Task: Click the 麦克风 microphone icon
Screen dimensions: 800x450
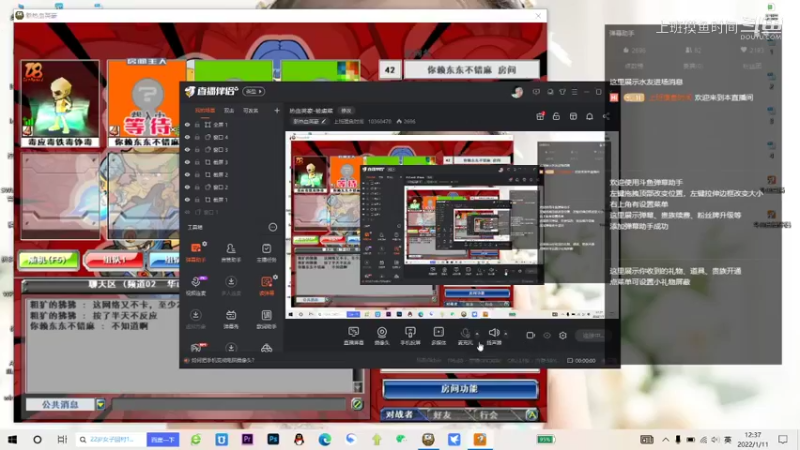Action: coord(465,333)
